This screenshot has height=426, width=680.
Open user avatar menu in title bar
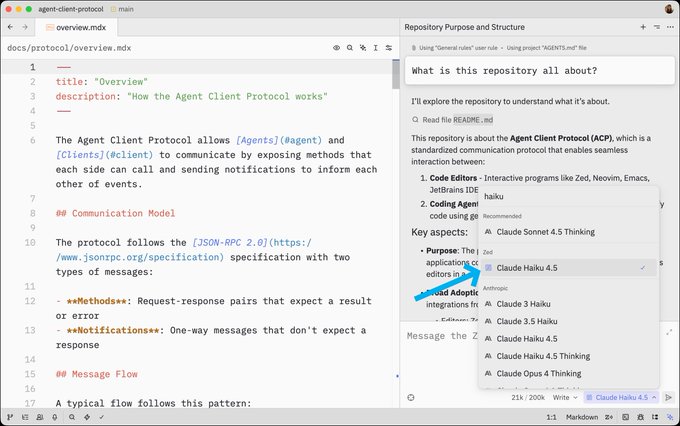[669, 9]
